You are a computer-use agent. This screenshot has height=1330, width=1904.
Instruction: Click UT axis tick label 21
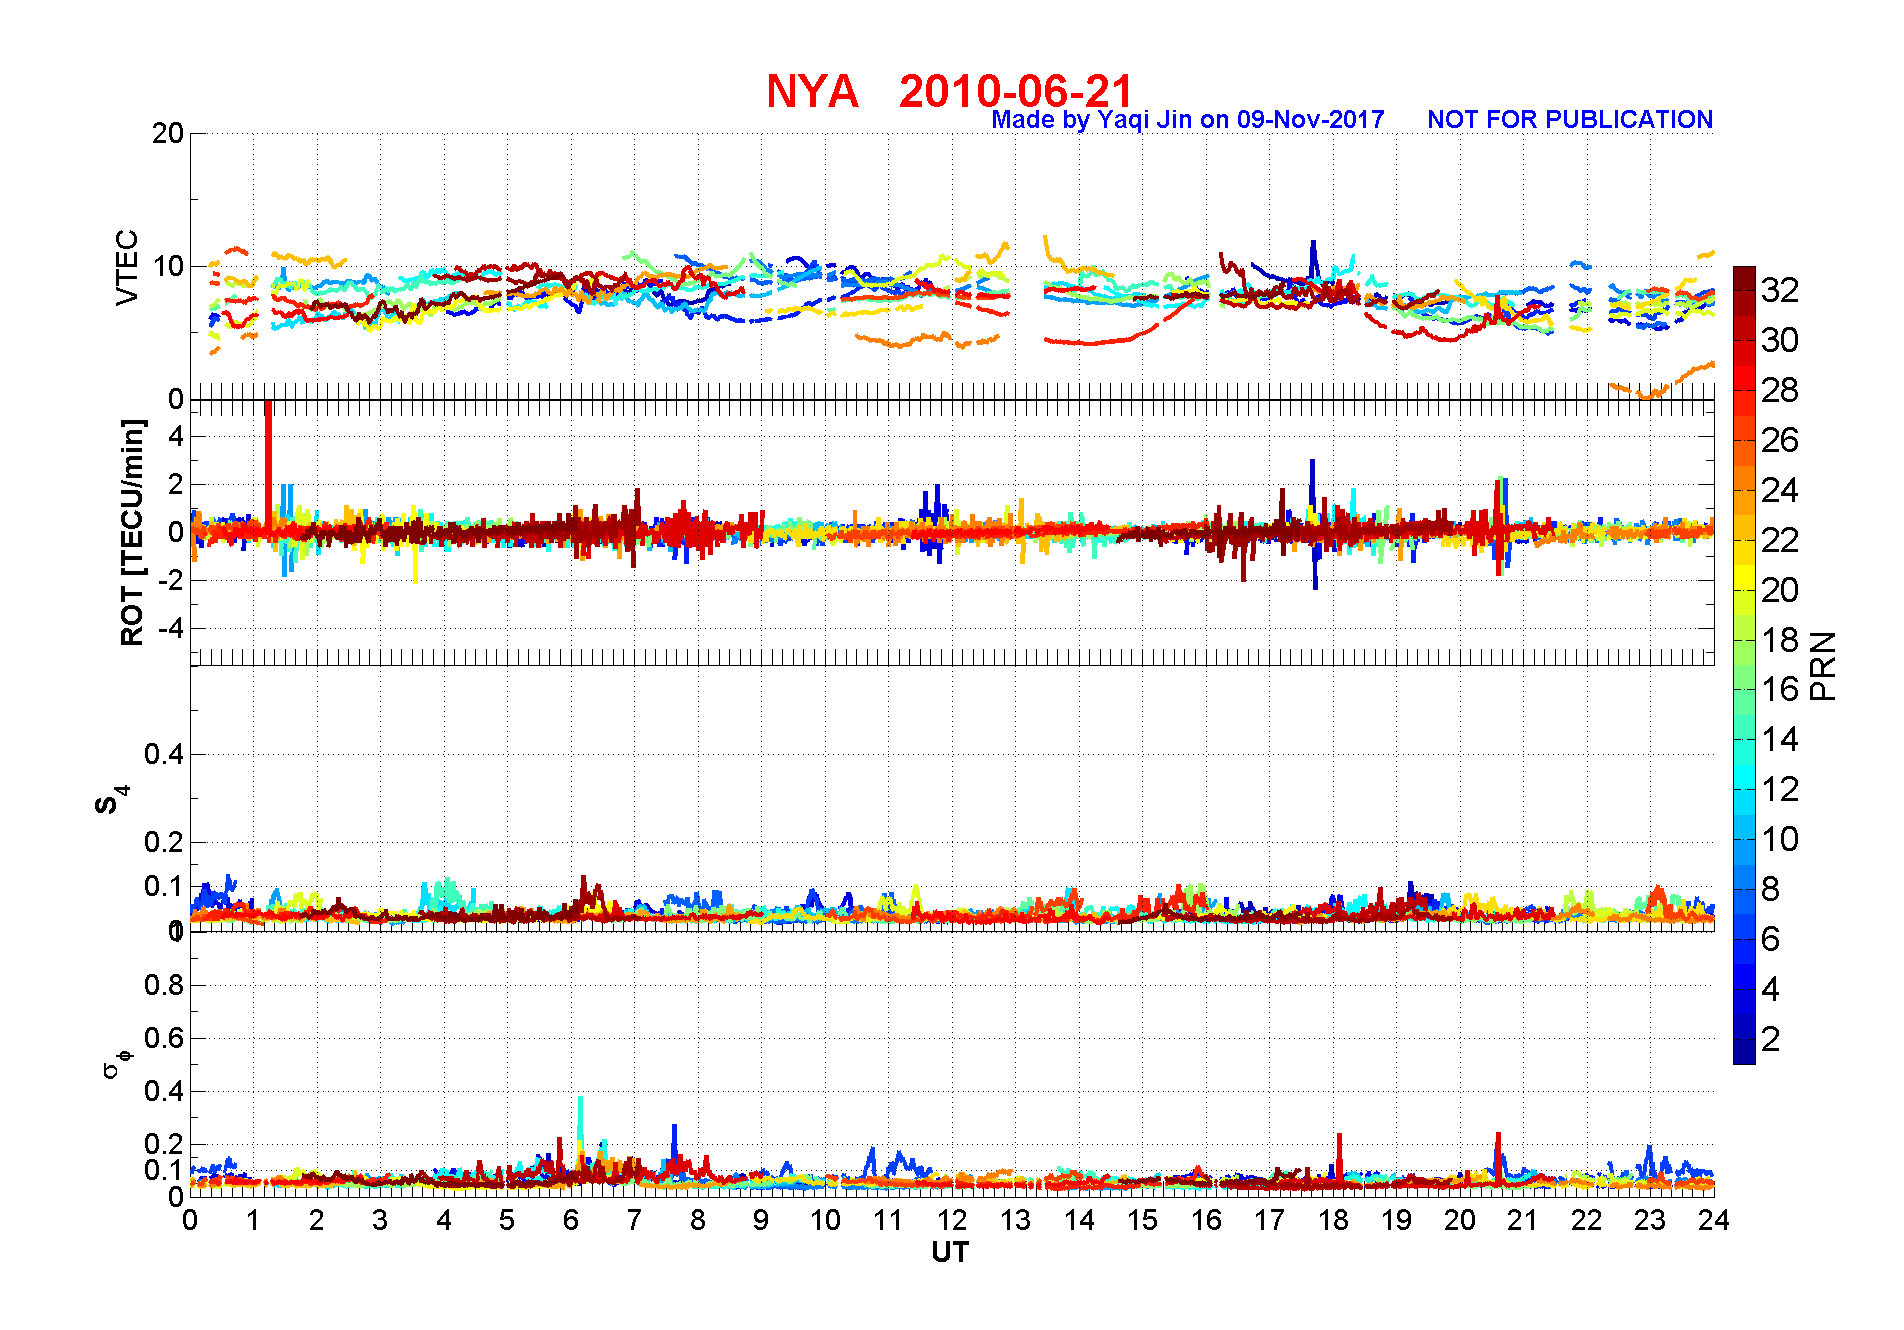tap(1523, 1220)
